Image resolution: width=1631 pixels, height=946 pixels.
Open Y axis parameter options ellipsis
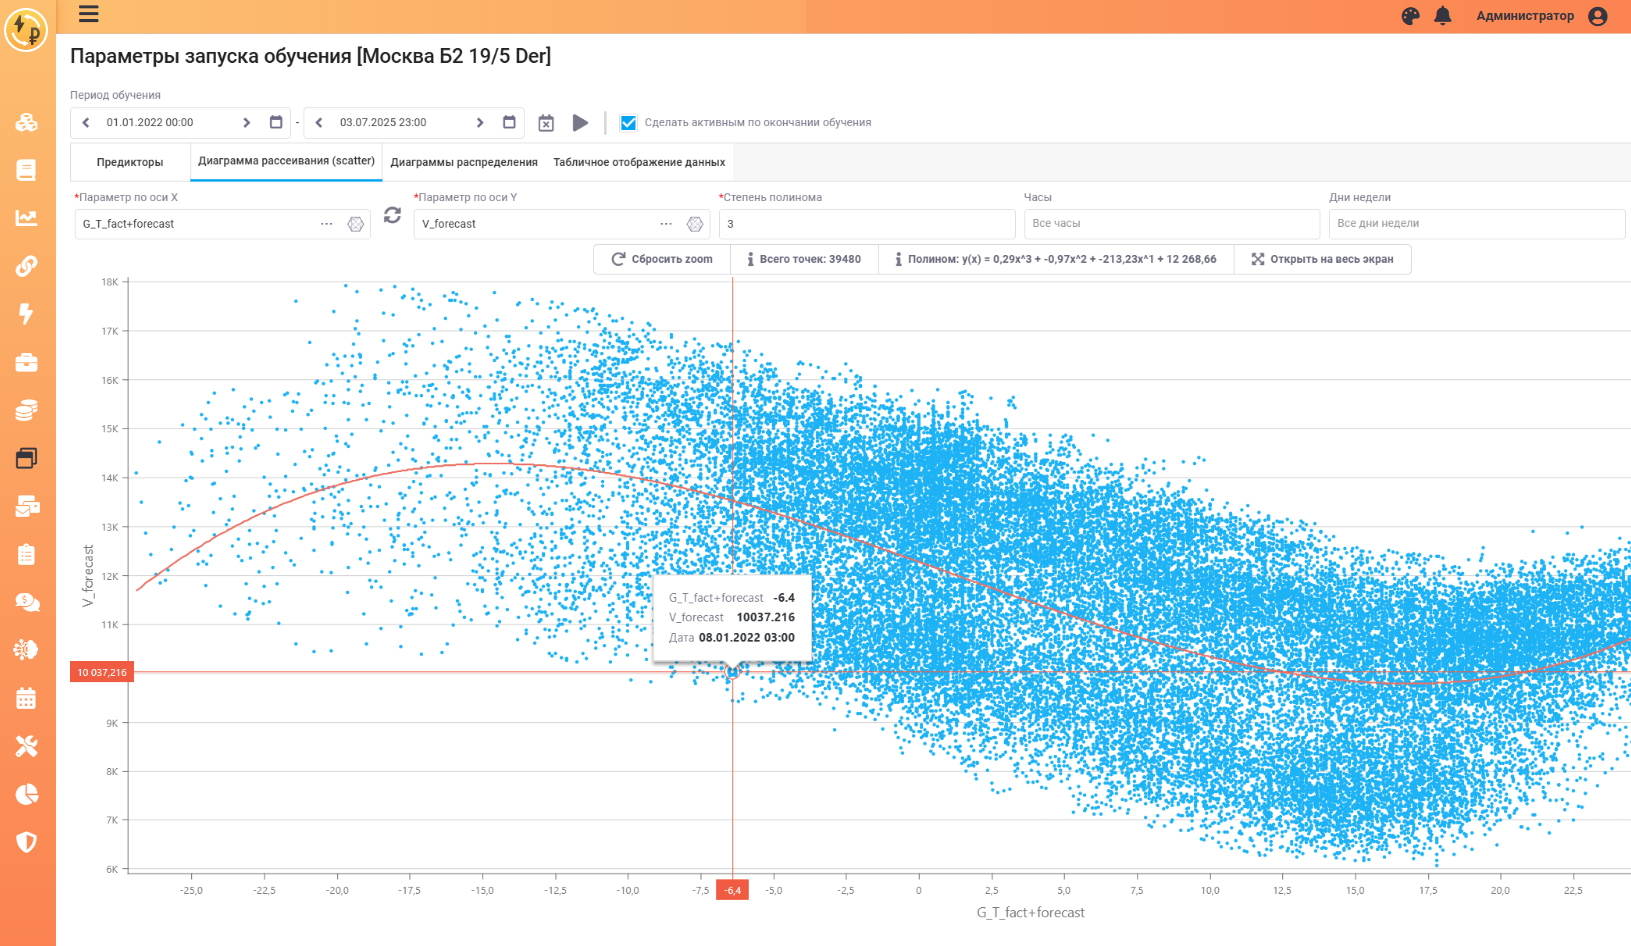click(x=666, y=224)
